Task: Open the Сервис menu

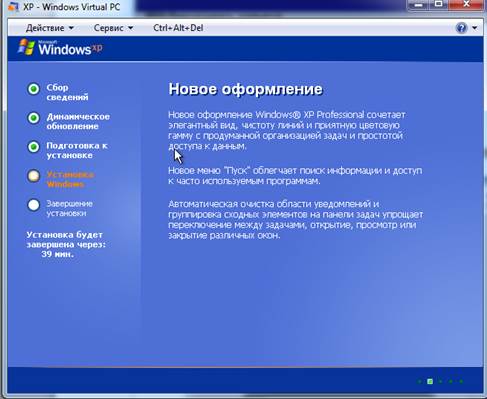Action: (113, 28)
